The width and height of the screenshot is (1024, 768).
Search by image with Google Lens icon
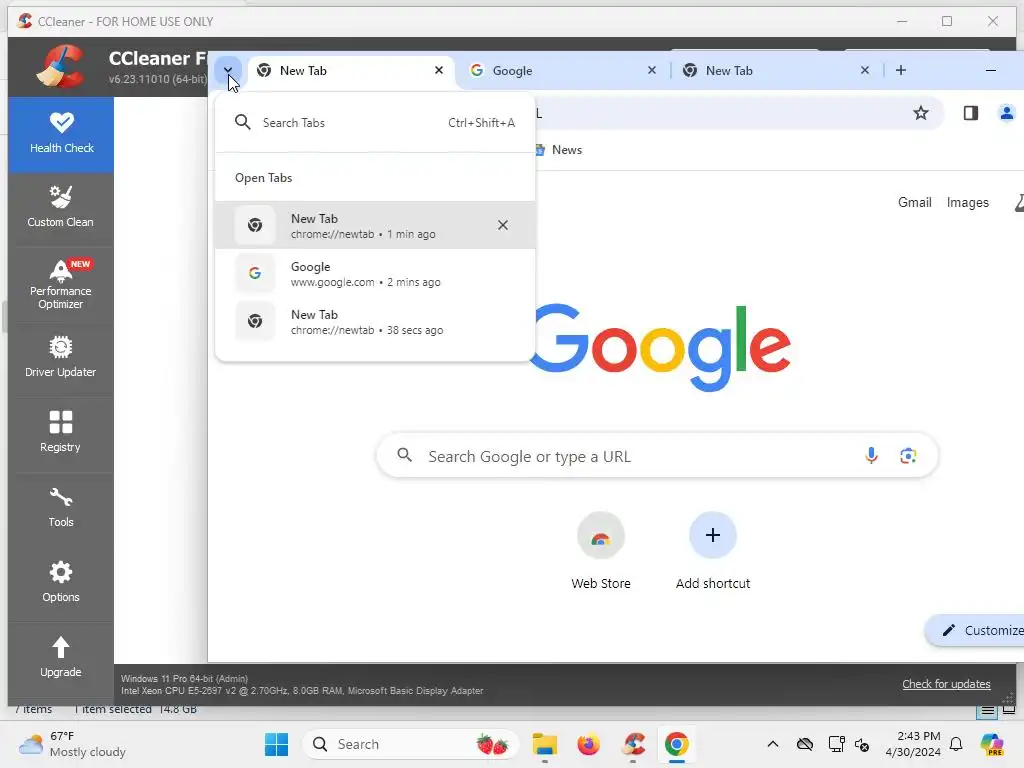(x=908, y=455)
